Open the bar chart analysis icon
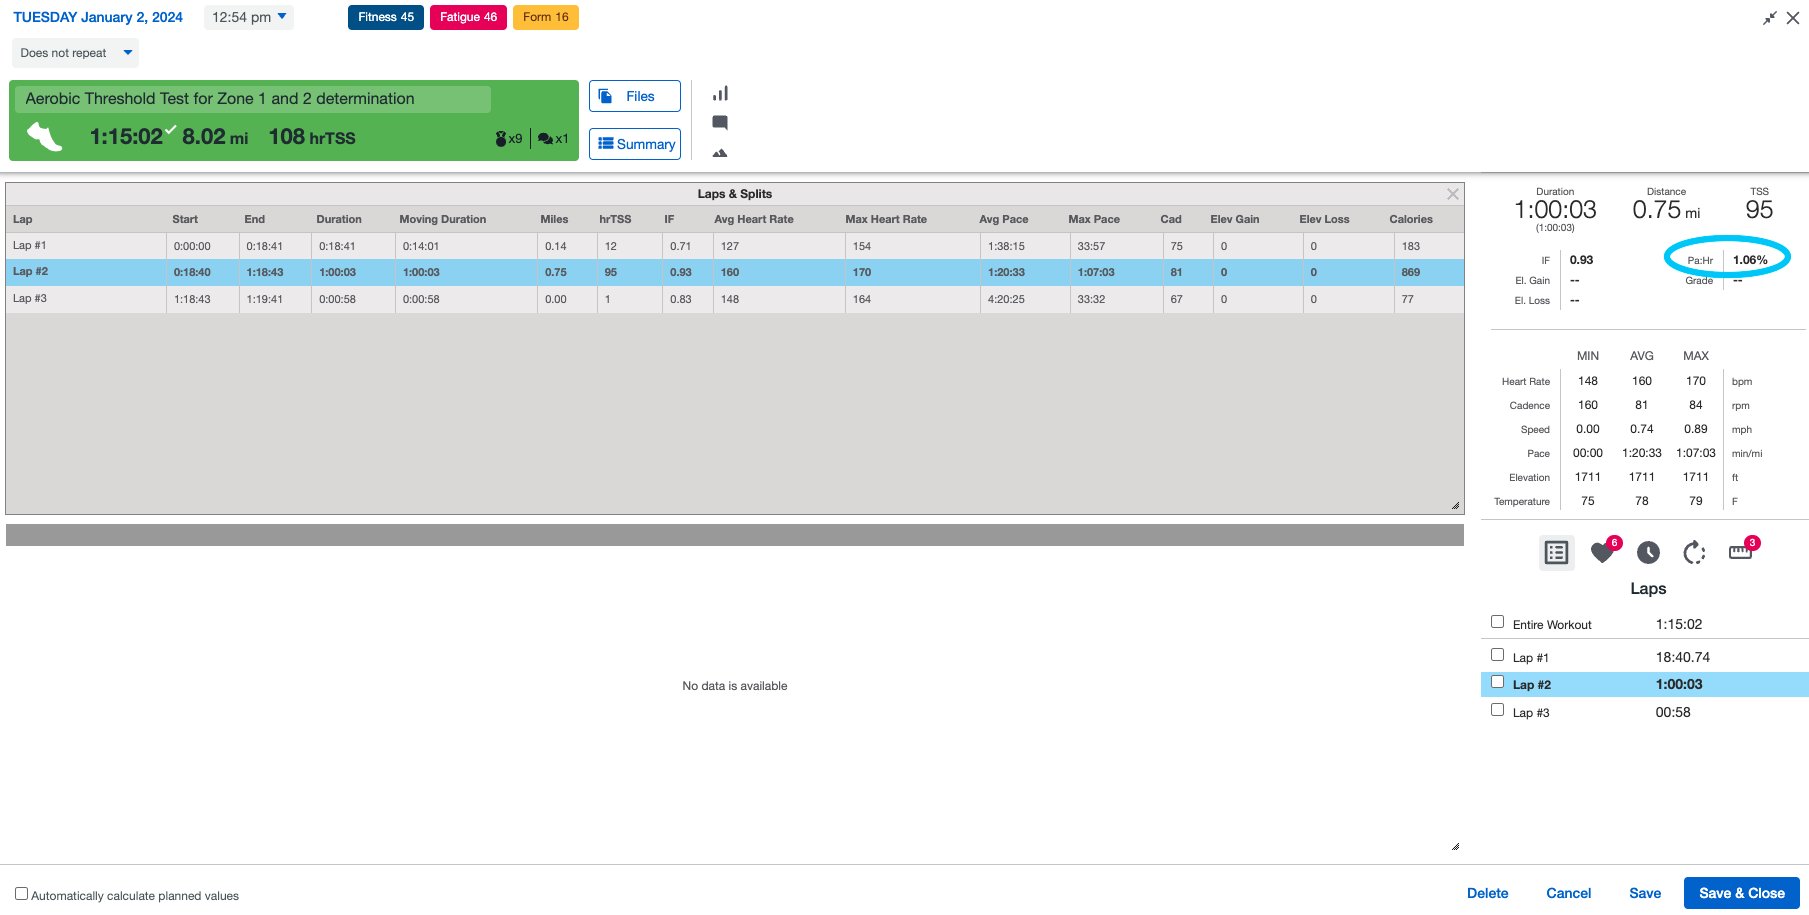The height and width of the screenshot is (915, 1809). 720,94
